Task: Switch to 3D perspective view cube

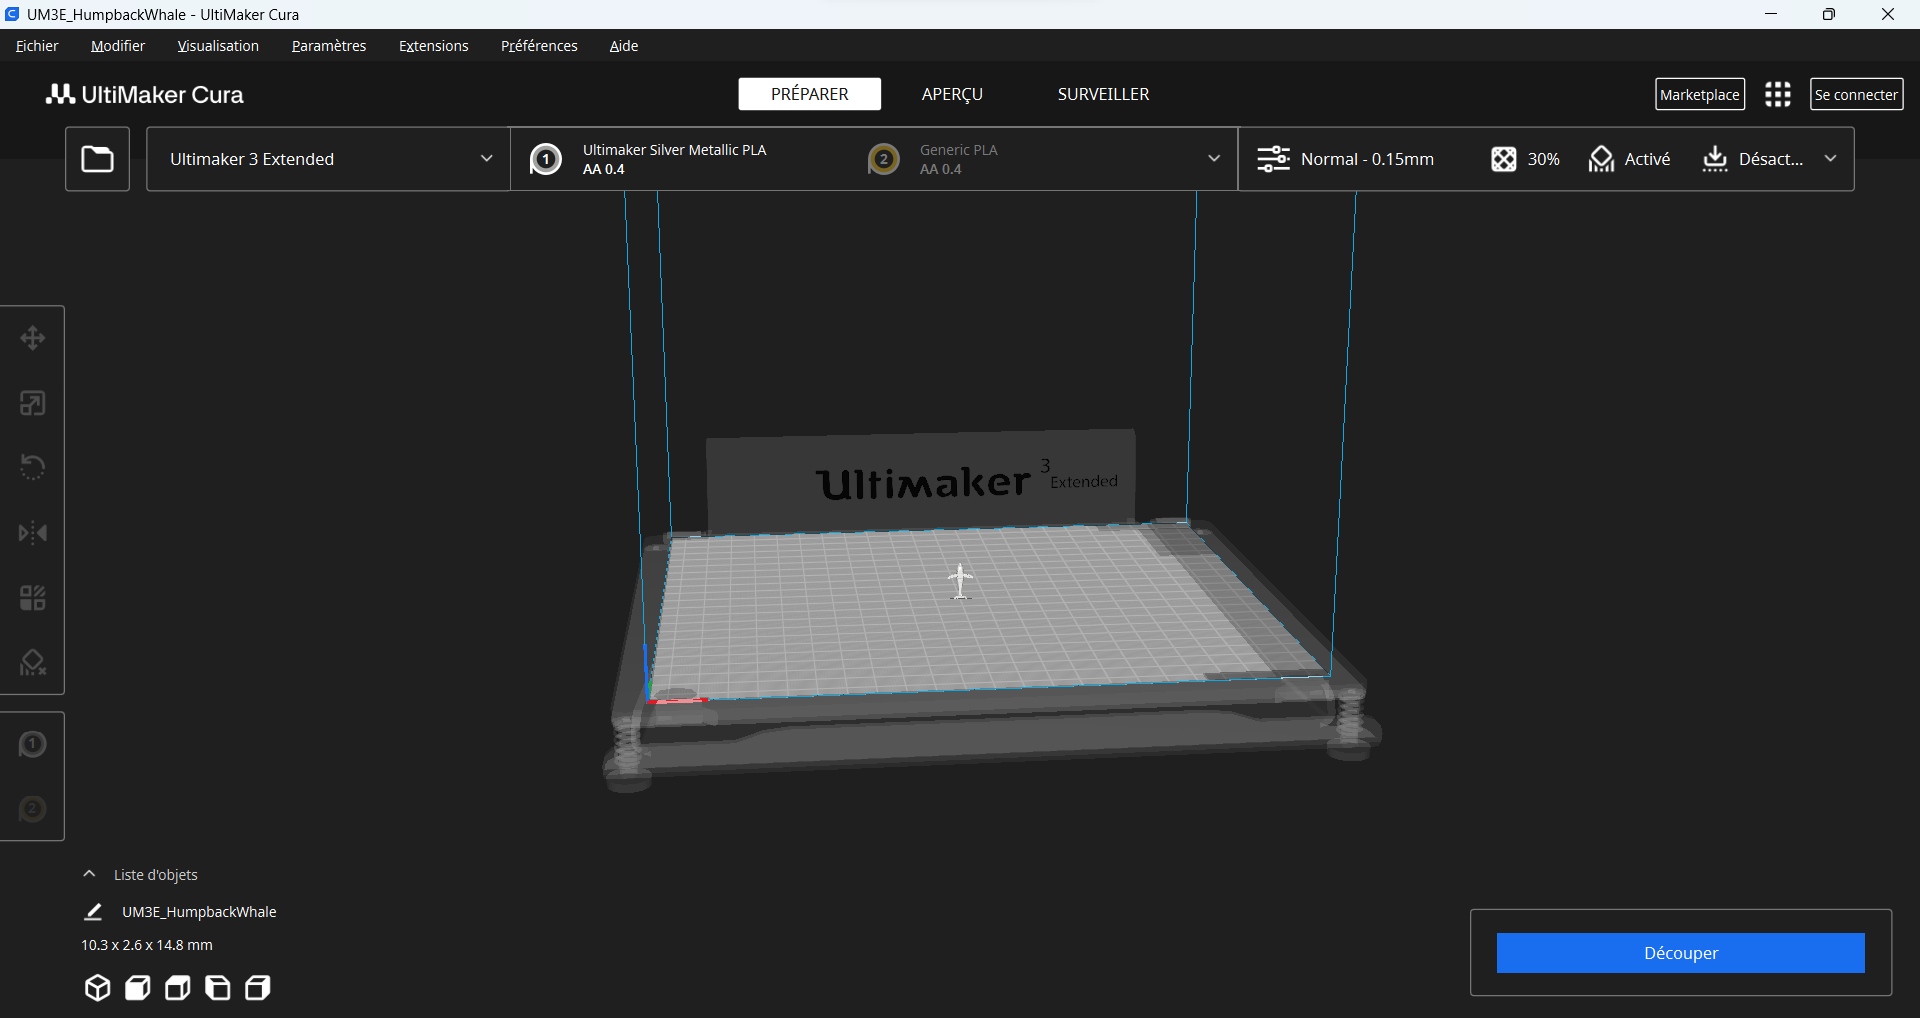Action: point(97,988)
